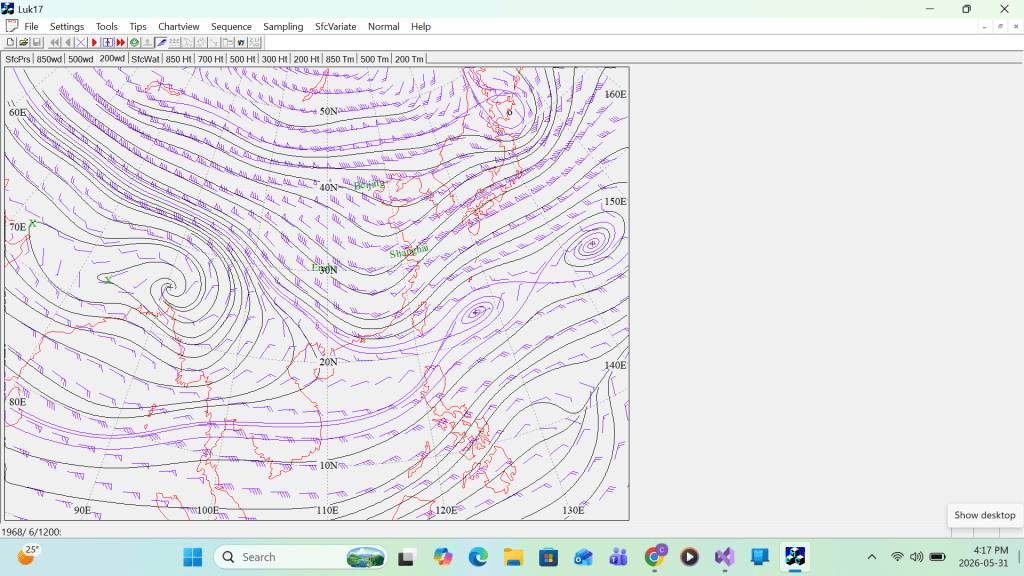Switch to the 500 Tm tab
The image size is (1024, 576).
tap(374, 59)
